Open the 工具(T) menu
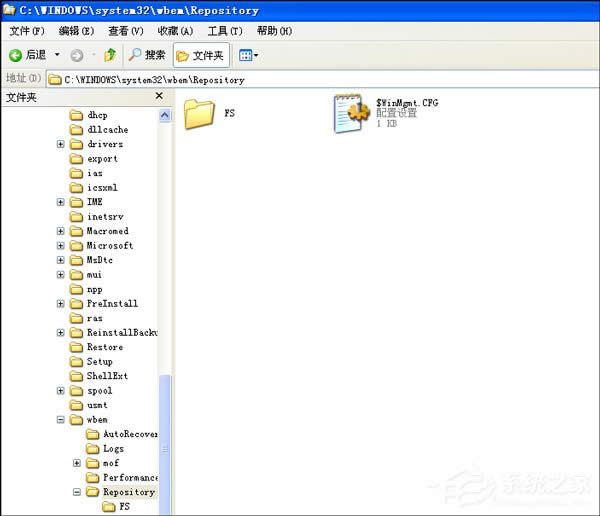 coord(225,31)
